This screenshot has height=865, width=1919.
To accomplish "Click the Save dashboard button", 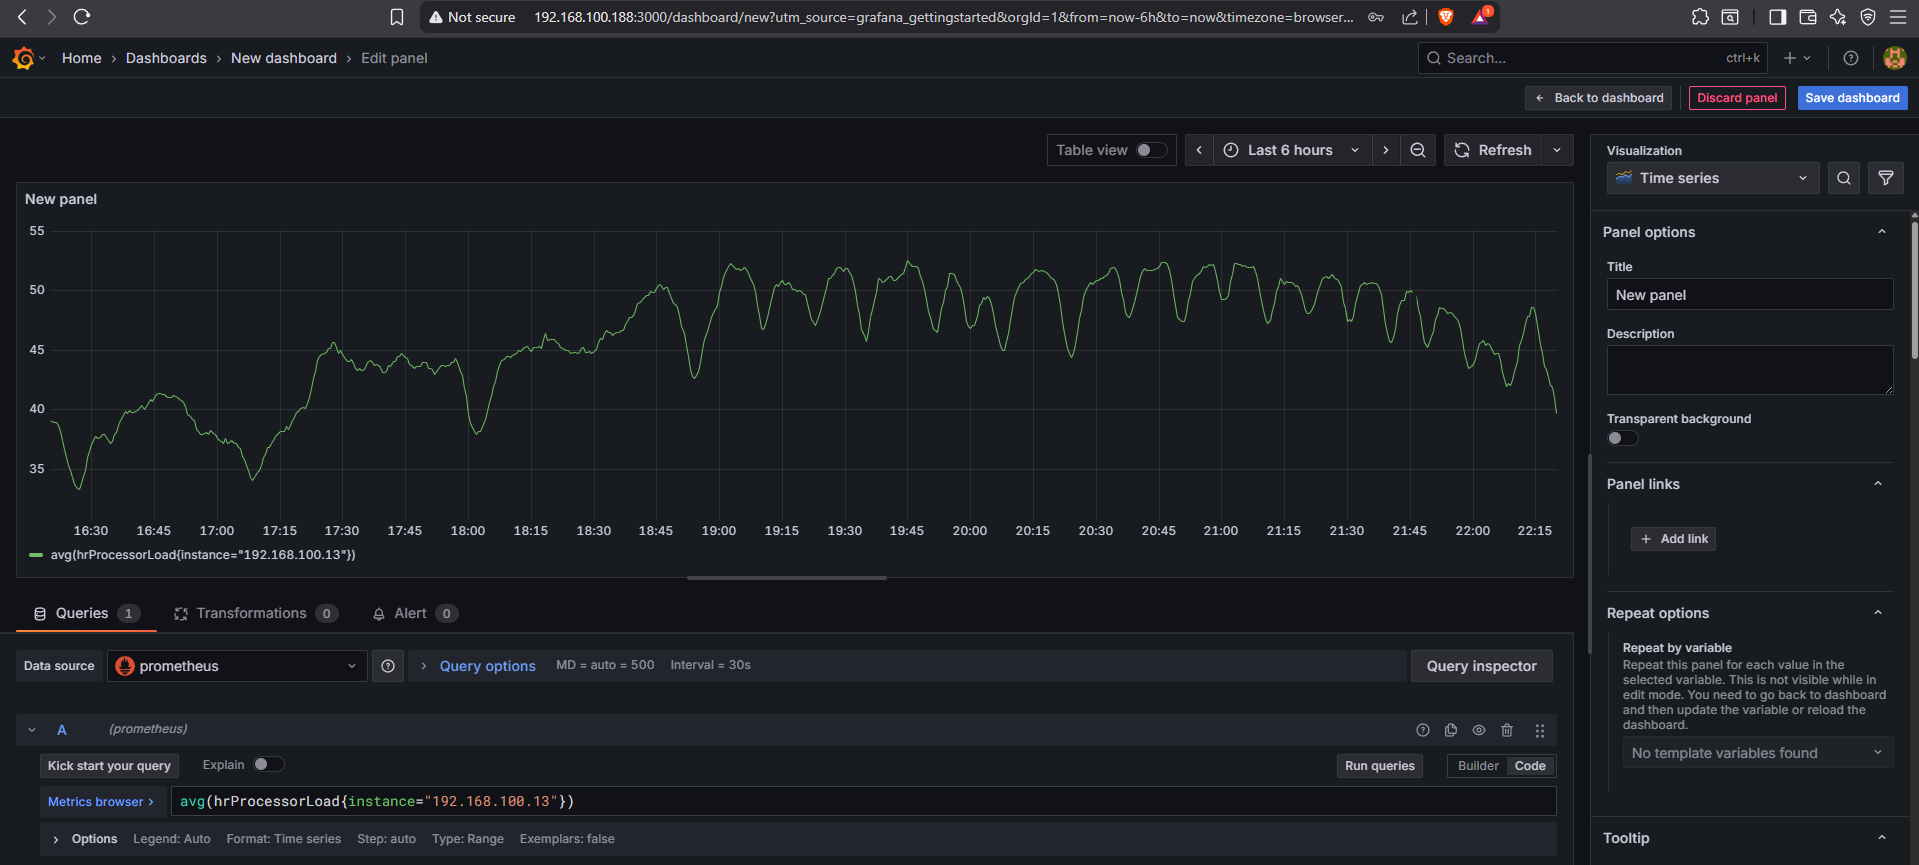I will click(x=1852, y=98).
